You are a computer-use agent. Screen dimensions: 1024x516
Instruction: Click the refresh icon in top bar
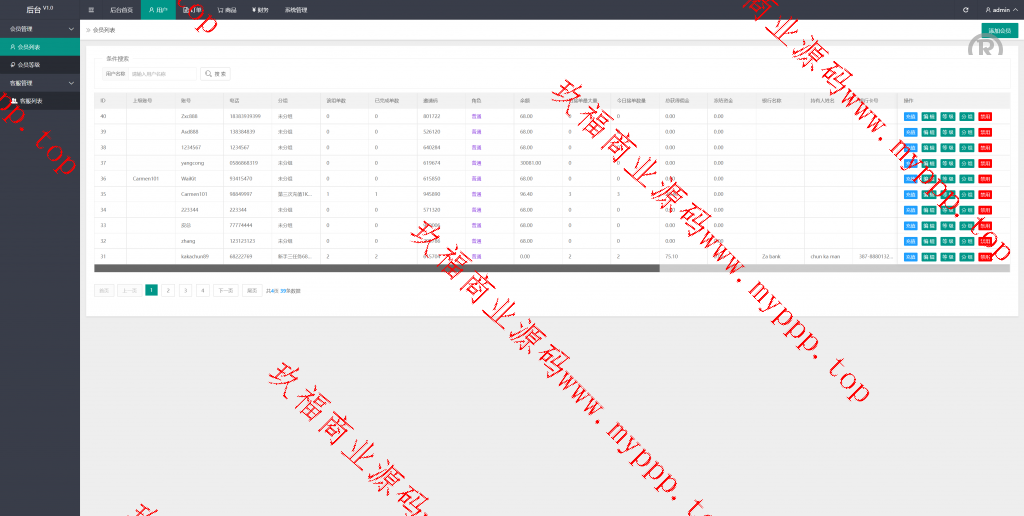(965, 9)
